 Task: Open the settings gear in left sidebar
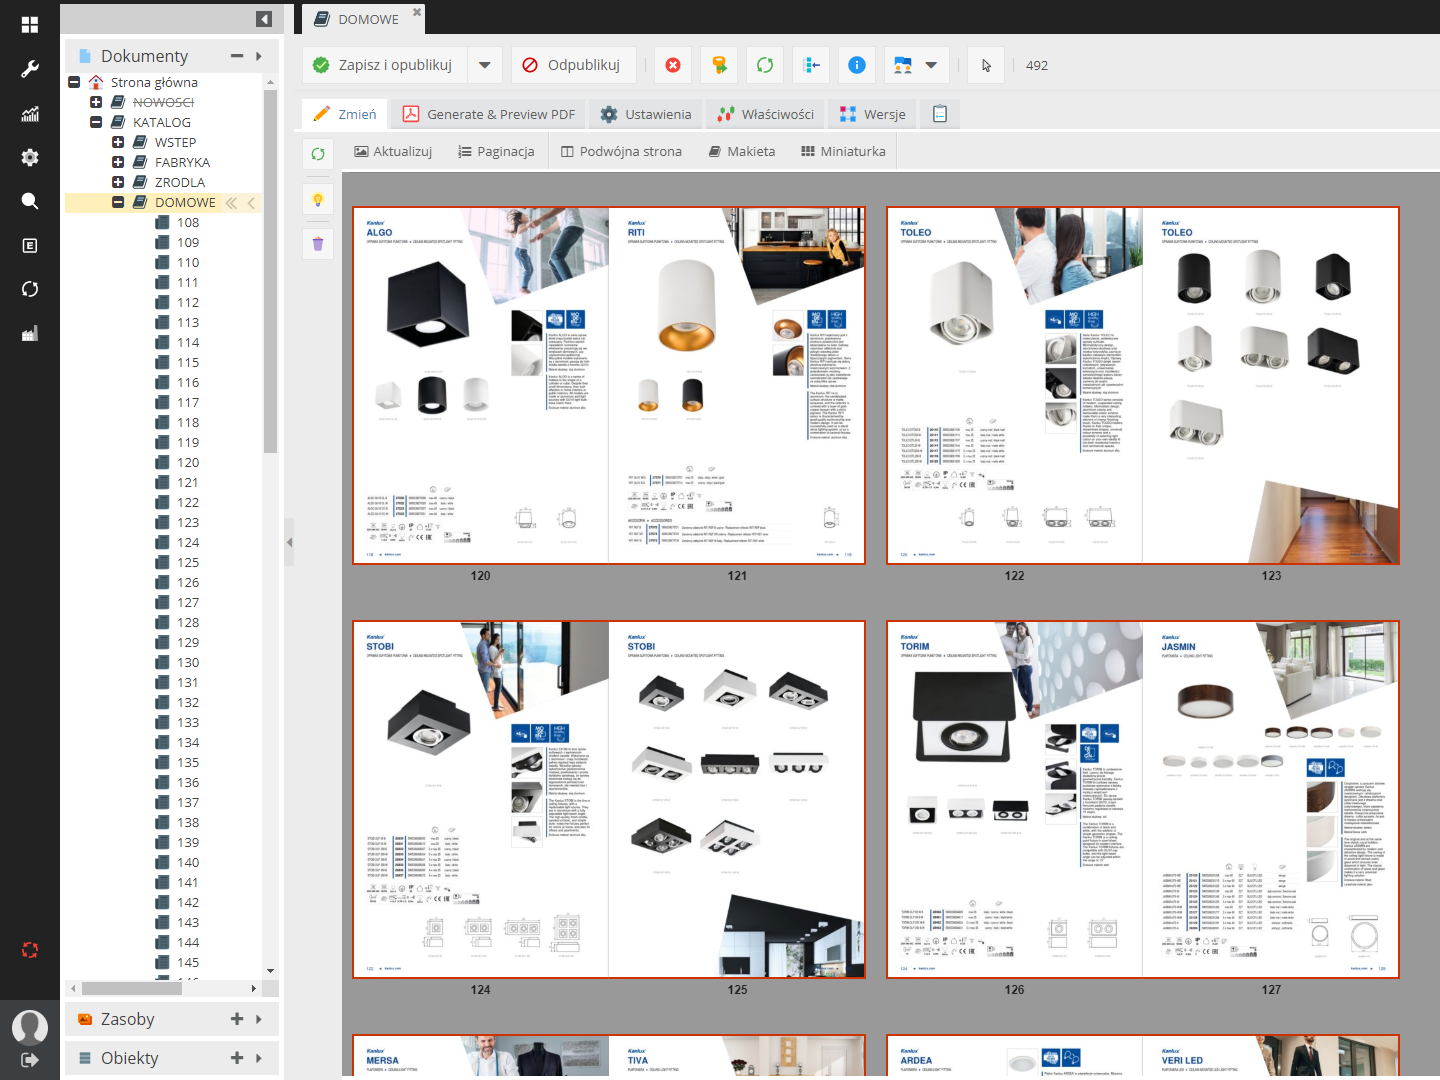(x=30, y=157)
